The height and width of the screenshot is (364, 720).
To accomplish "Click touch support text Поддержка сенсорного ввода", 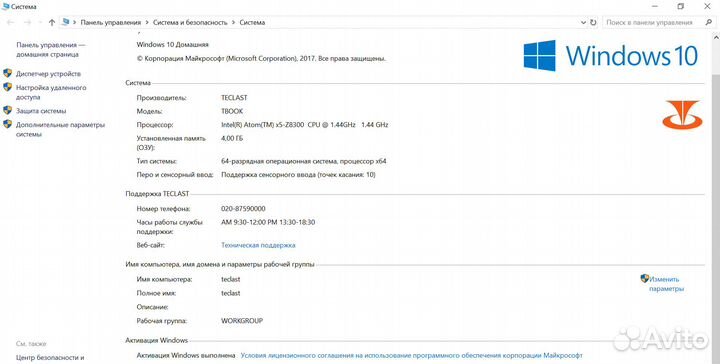I will 298,174.
